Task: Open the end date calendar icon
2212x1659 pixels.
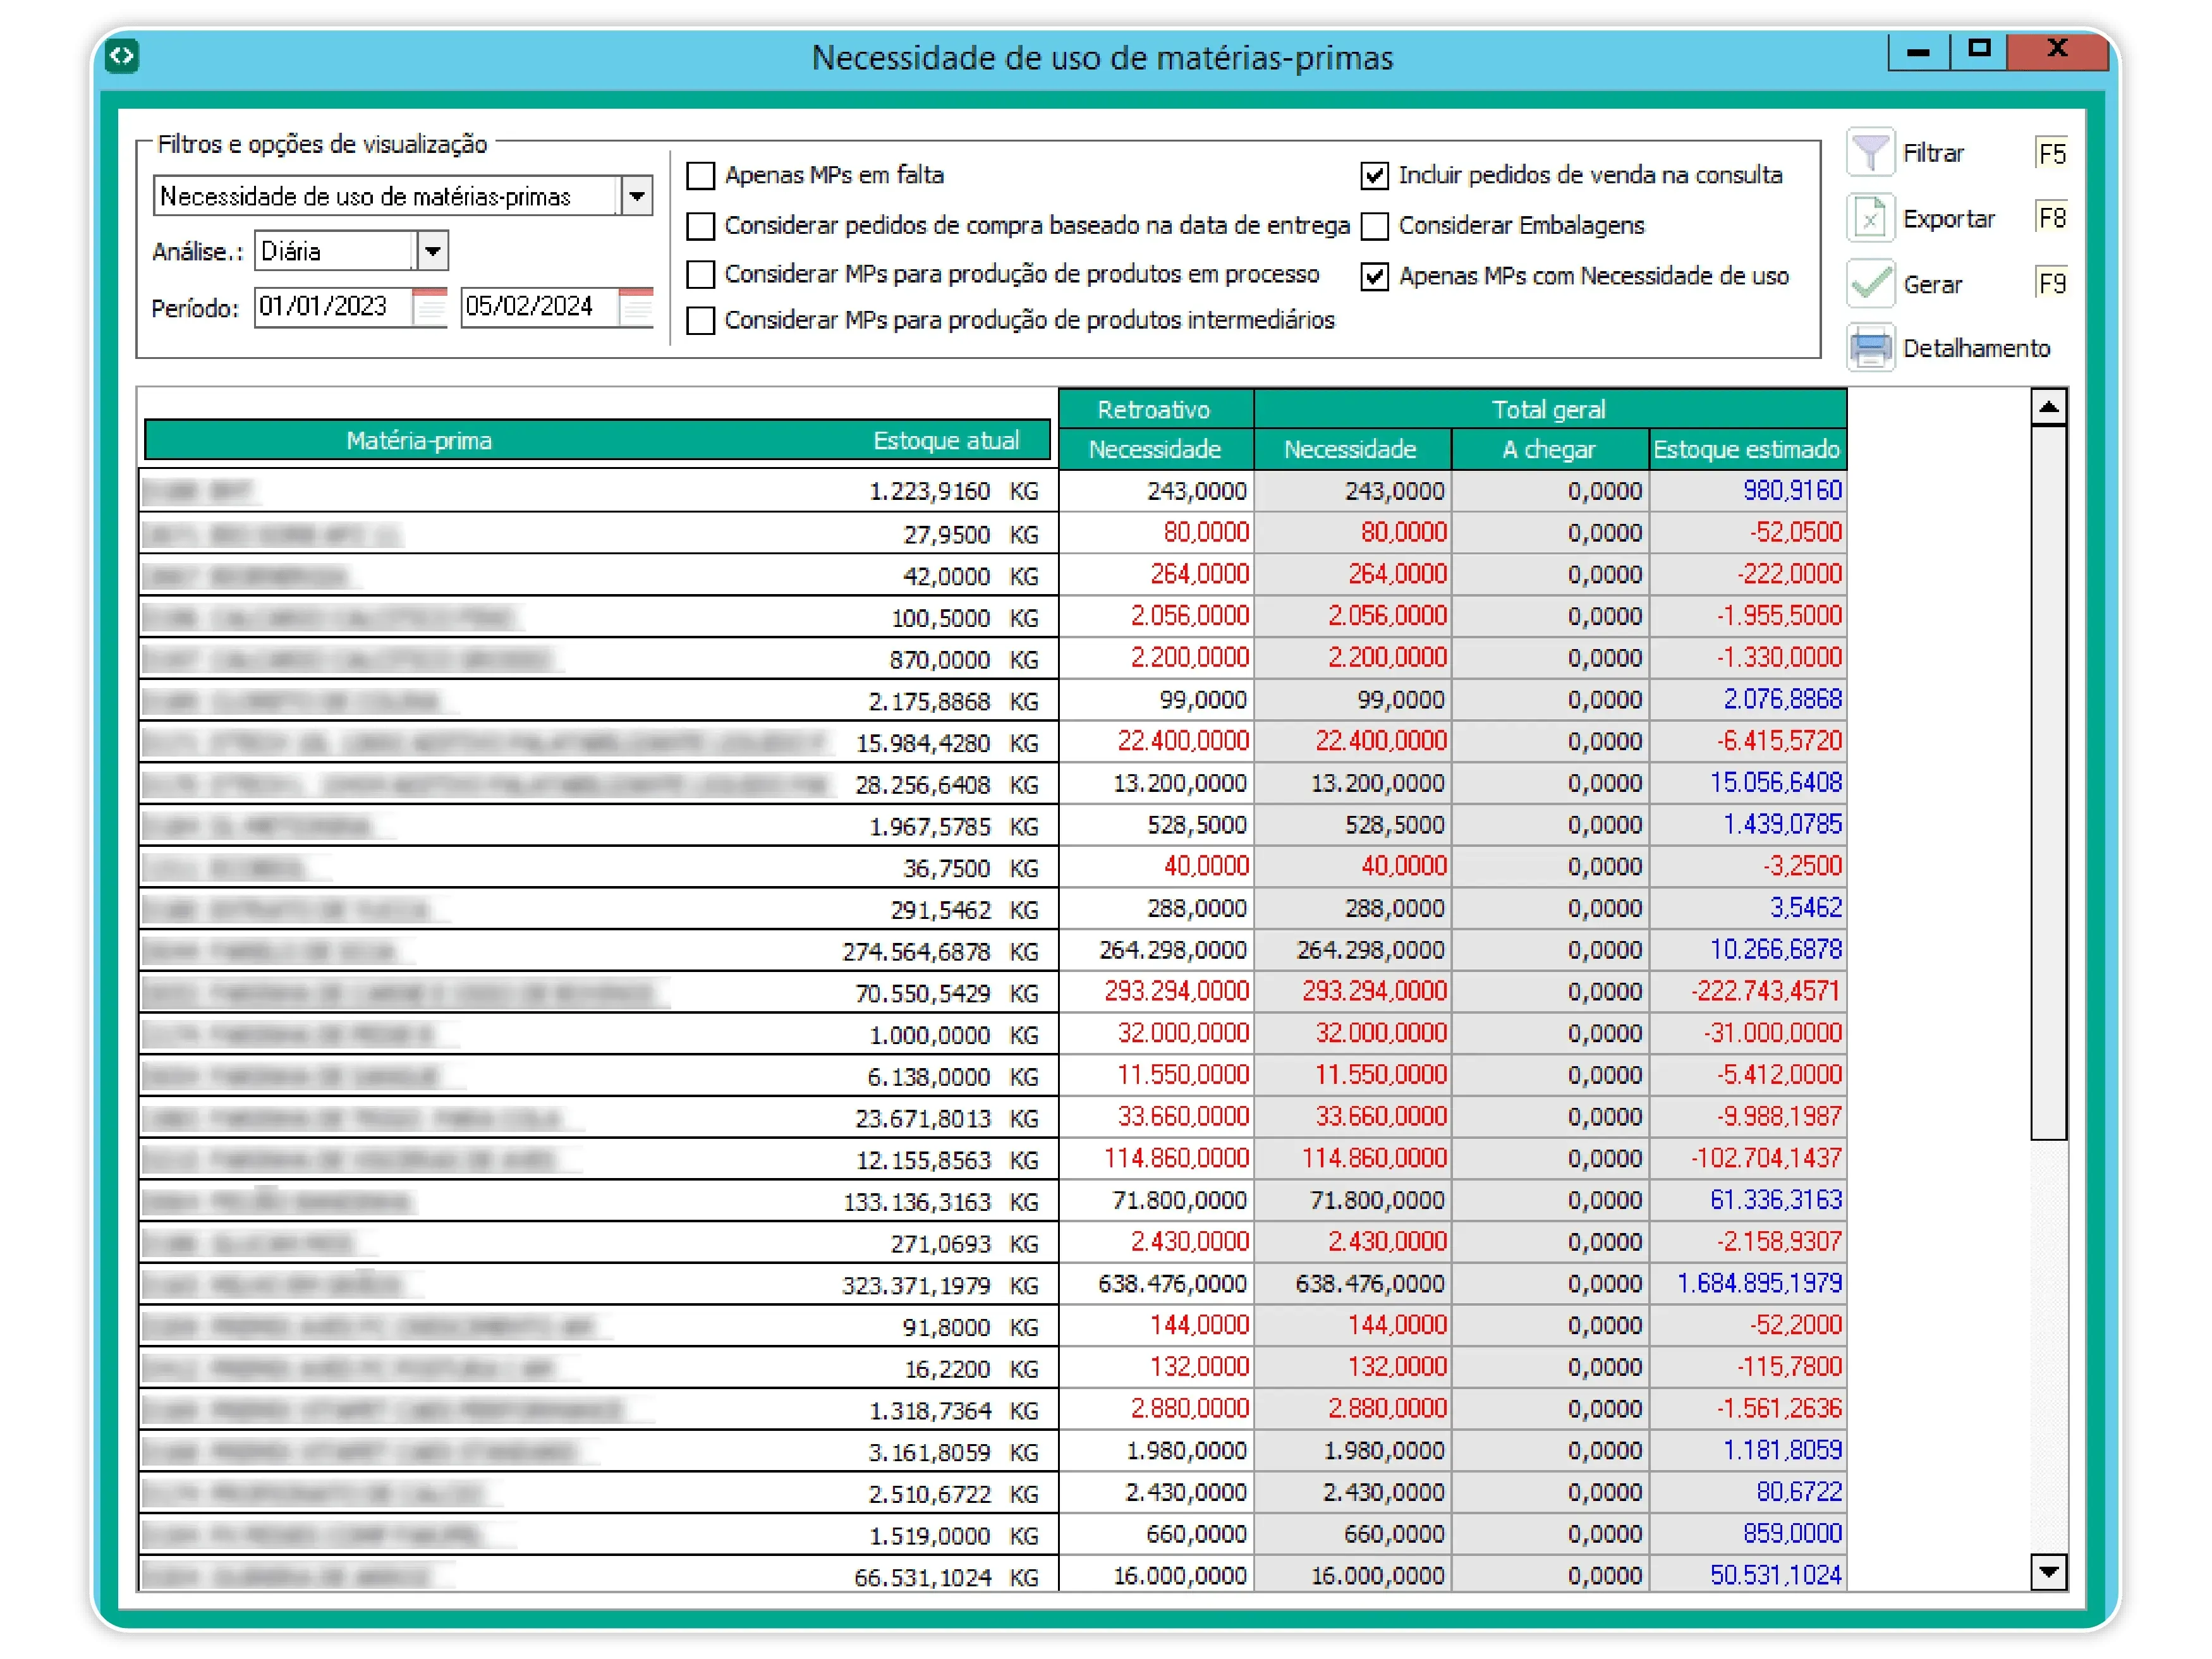Action: [x=636, y=306]
